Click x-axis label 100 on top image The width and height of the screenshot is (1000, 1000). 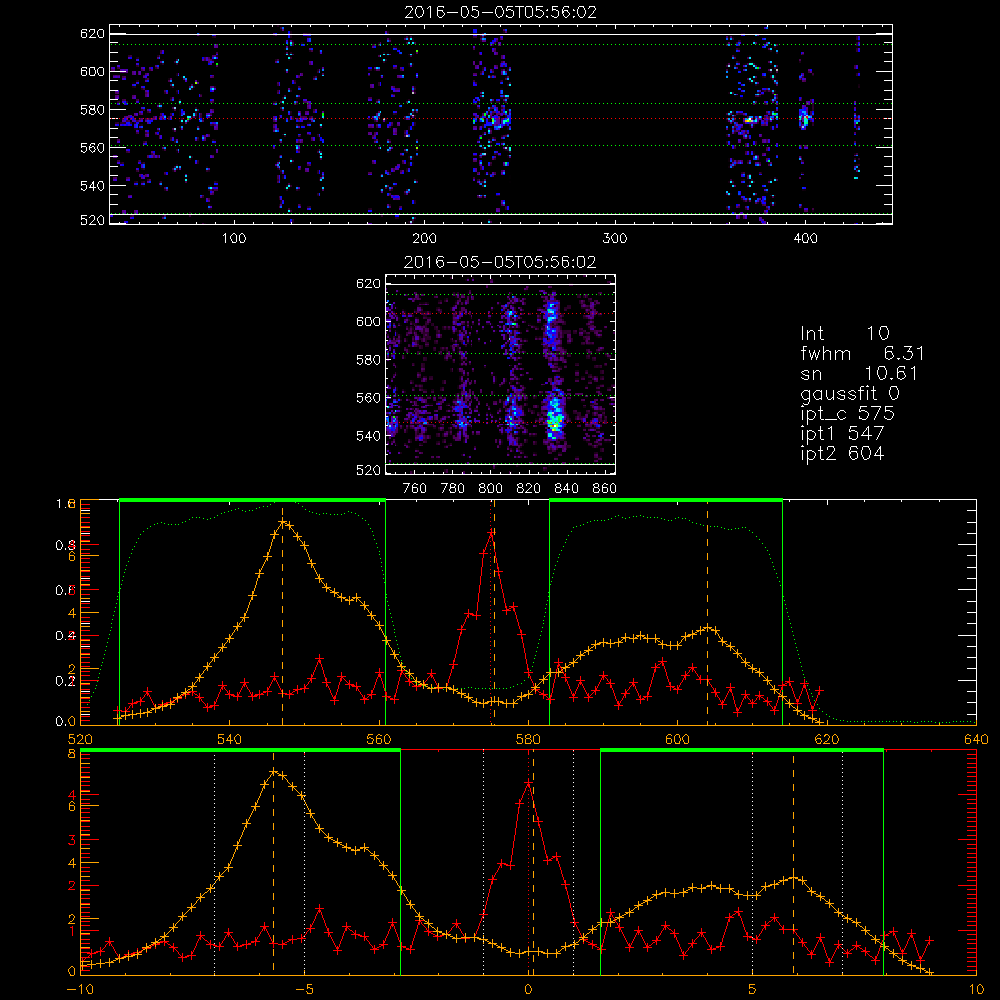tap(233, 239)
